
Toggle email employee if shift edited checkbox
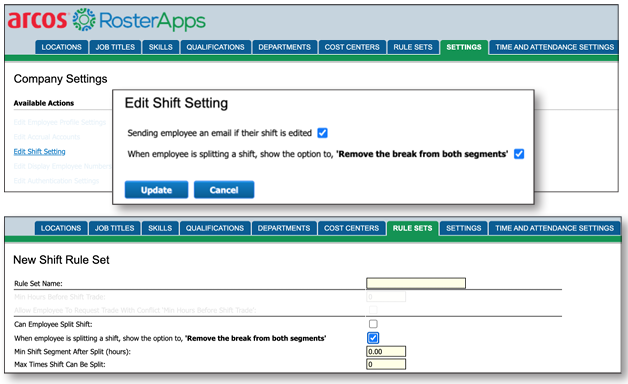point(322,133)
